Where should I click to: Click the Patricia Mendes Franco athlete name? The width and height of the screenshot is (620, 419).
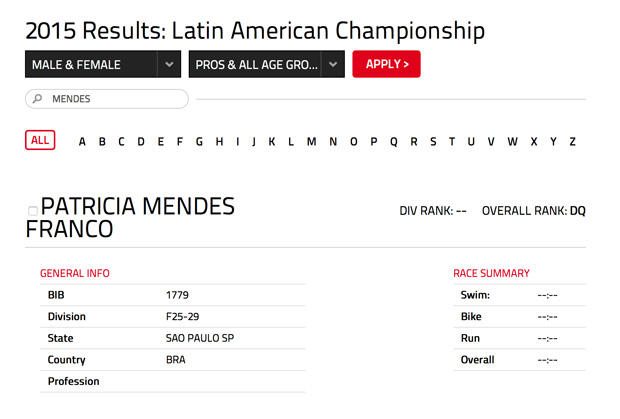point(130,217)
